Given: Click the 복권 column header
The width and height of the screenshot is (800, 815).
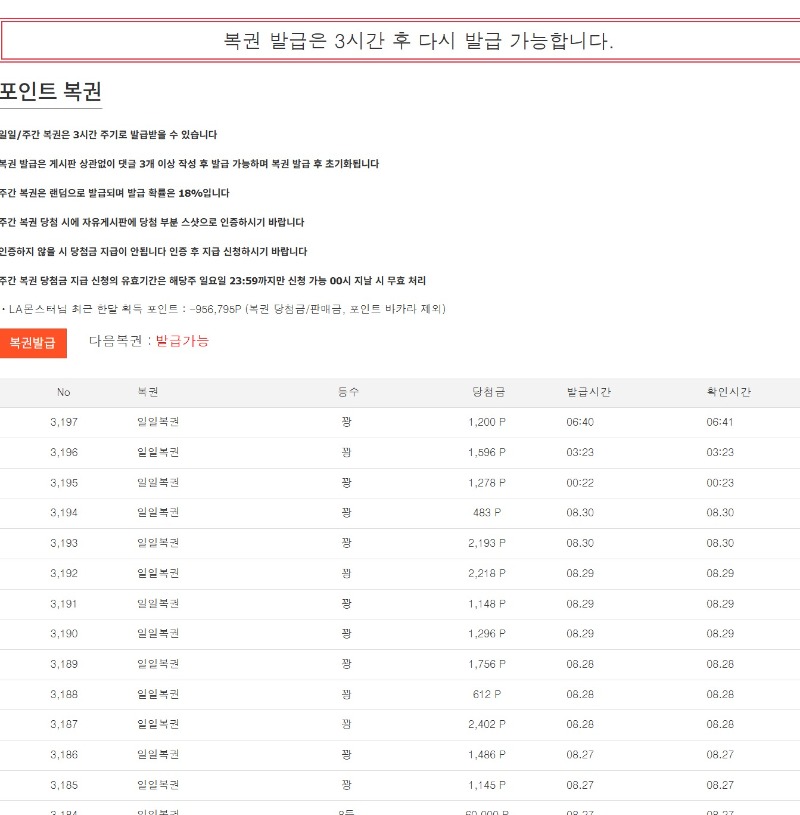Looking at the screenshot, I should click(x=148, y=392).
